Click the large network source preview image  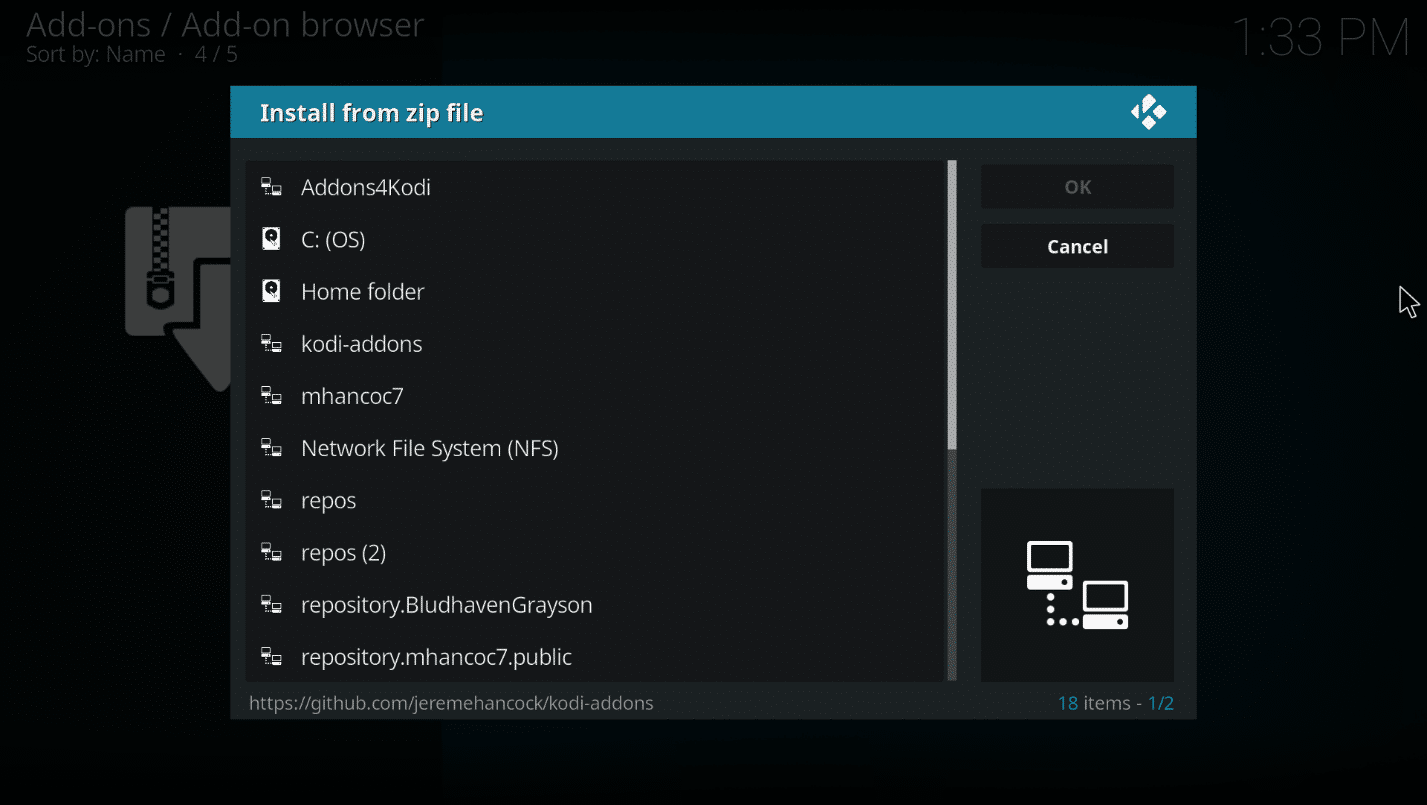pos(1077,585)
